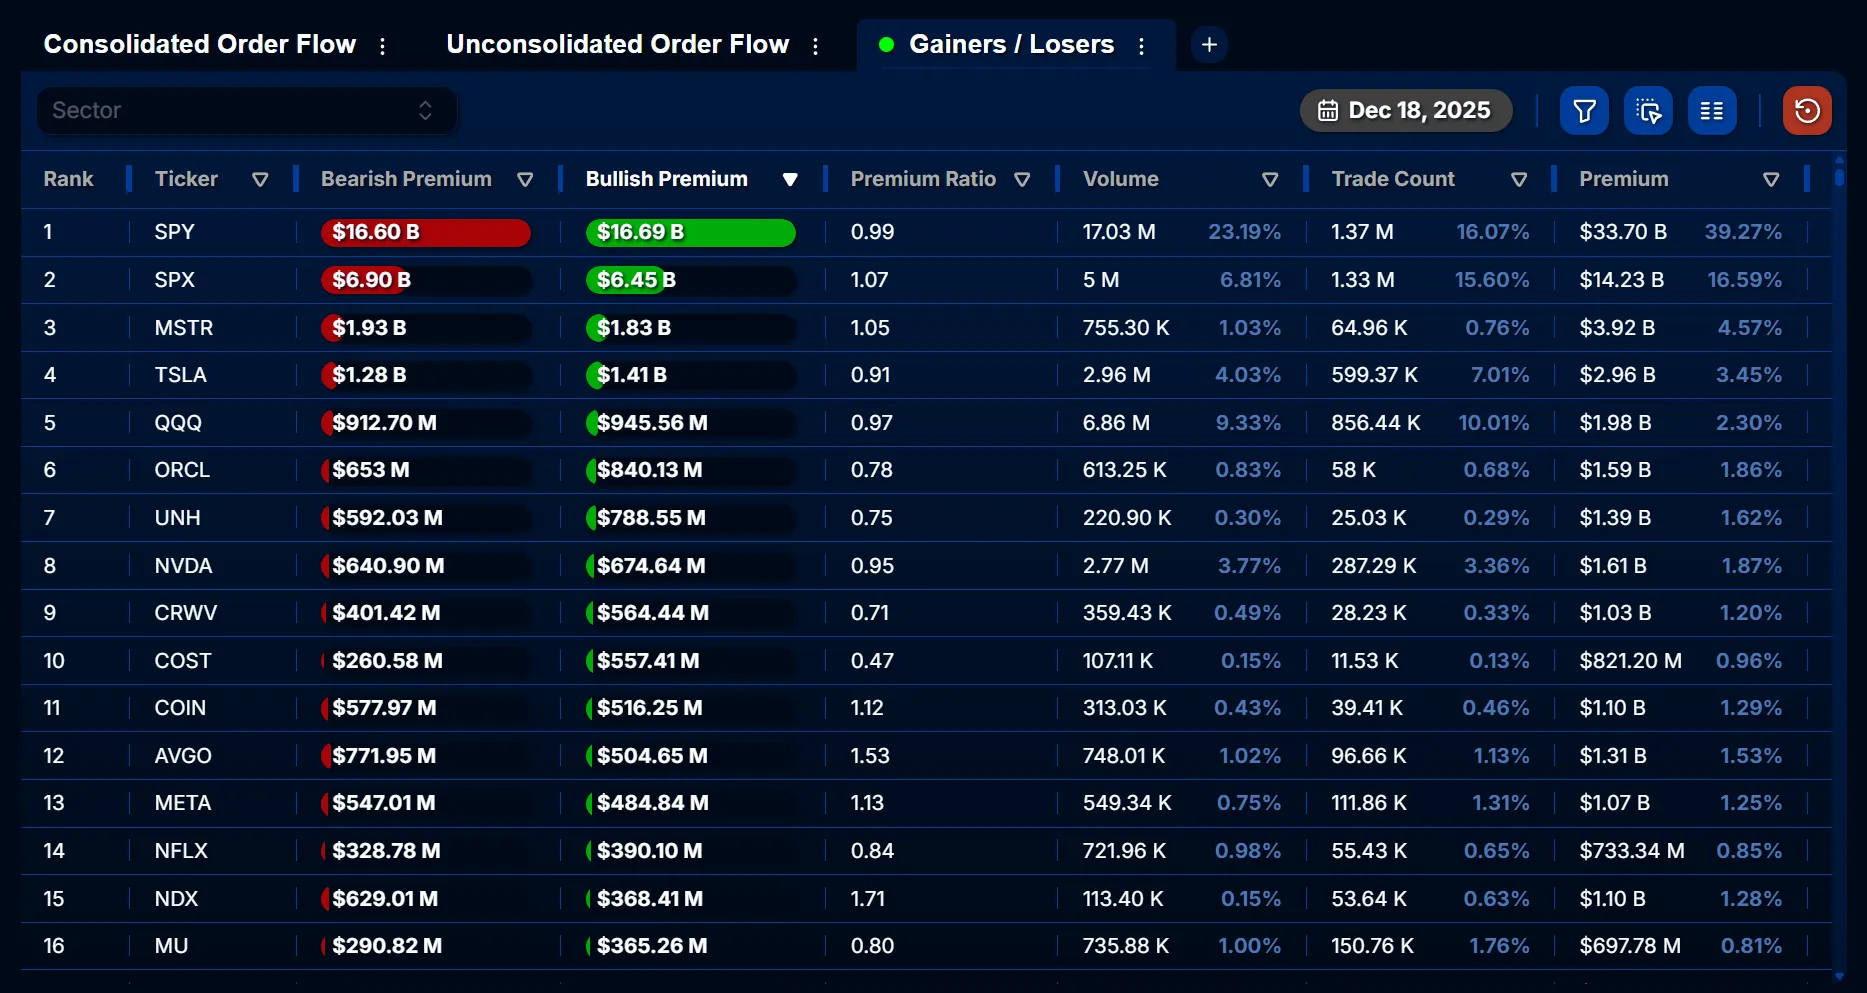Select the CRWV ticker cell
Viewport: 1867px width, 993px height.
tap(186, 613)
